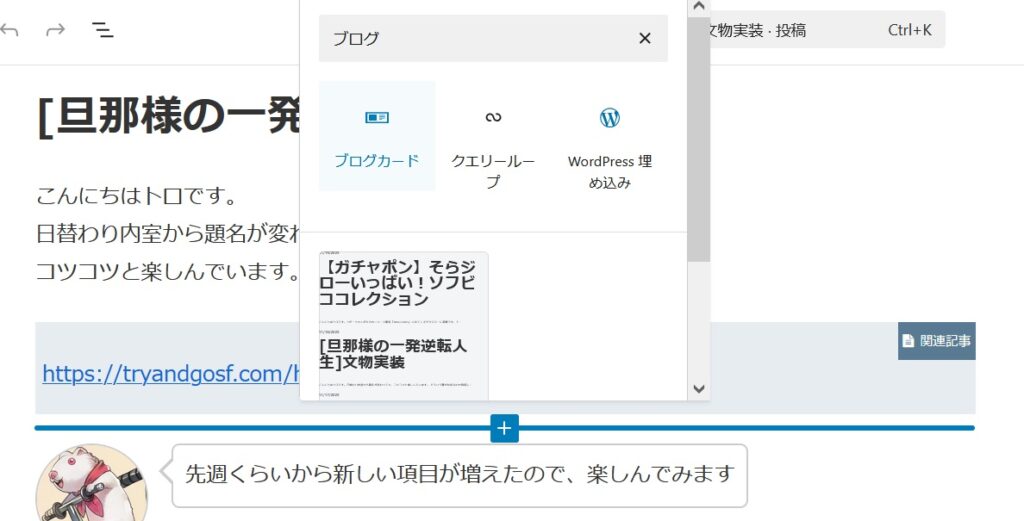This screenshot has width=1024, height=521.
Task: Click the inserter scrollbar down arrow
Action: coord(699,388)
